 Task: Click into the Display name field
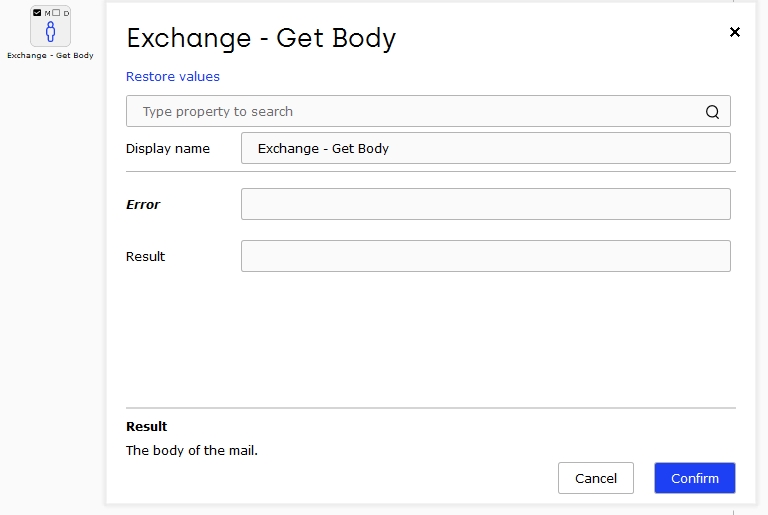[485, 148]
